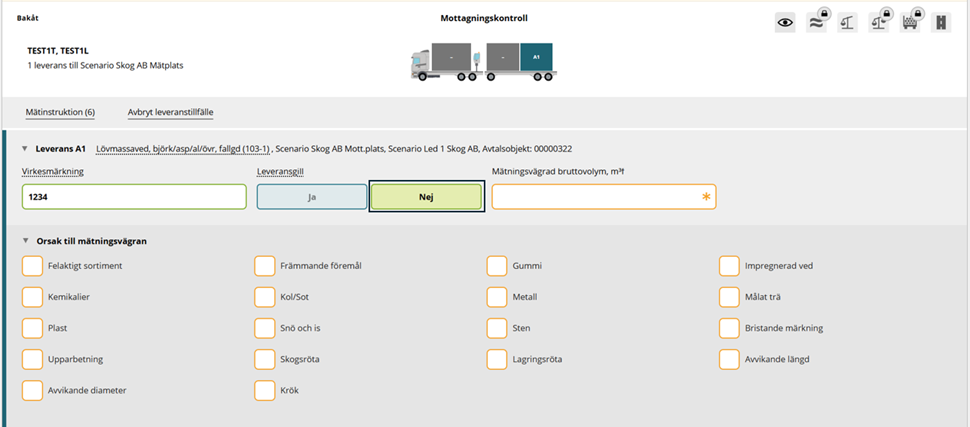The width and height of the screenshot is (970, 427).
Task: Click the road icon
Action: tap(941, 23)
